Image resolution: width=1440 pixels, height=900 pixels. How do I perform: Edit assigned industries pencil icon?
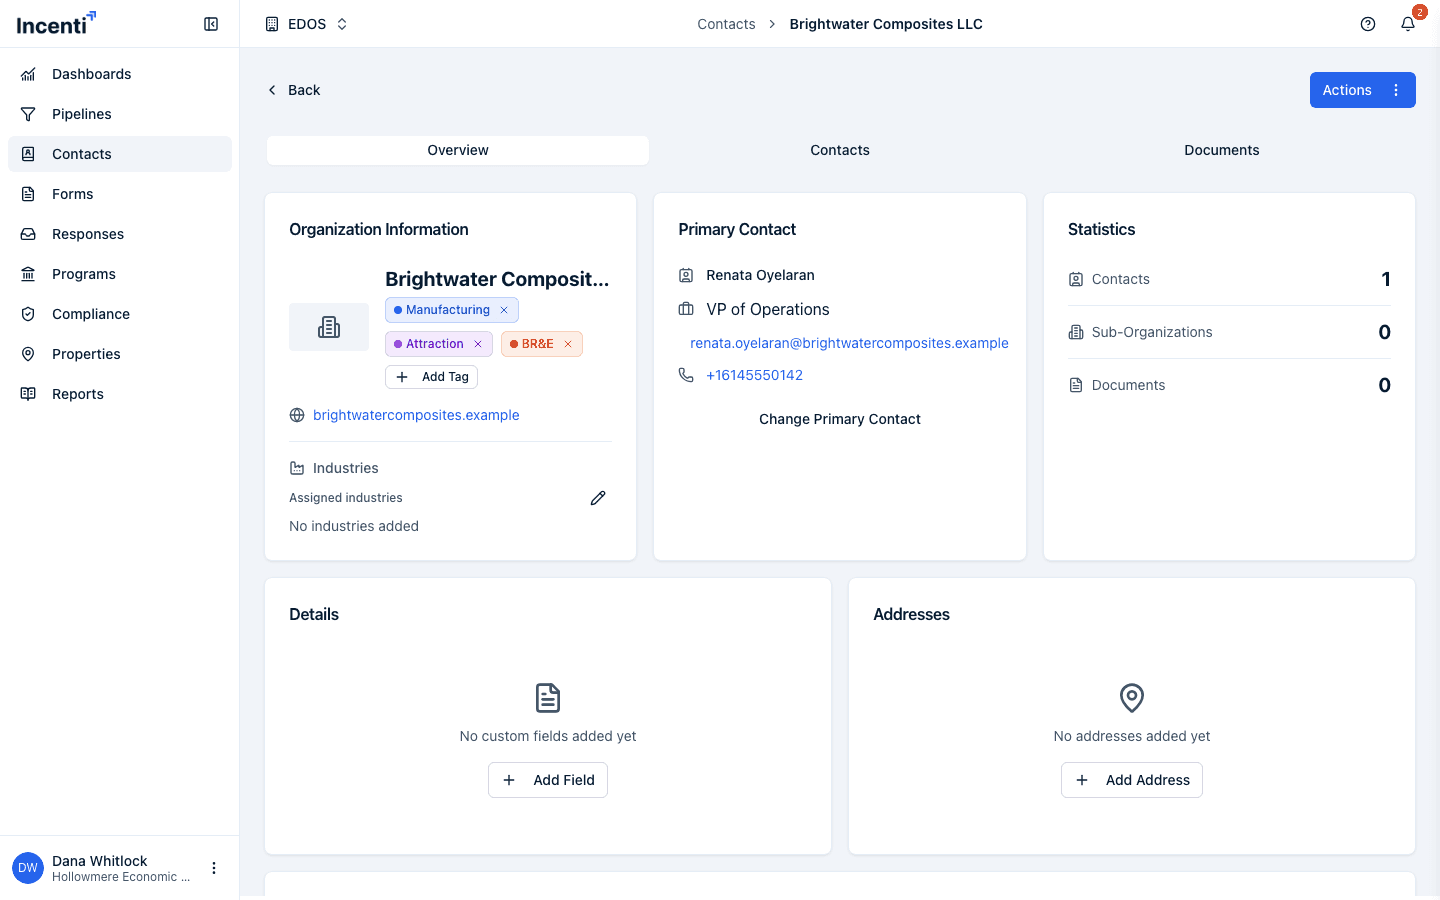(x=598, y=498)
